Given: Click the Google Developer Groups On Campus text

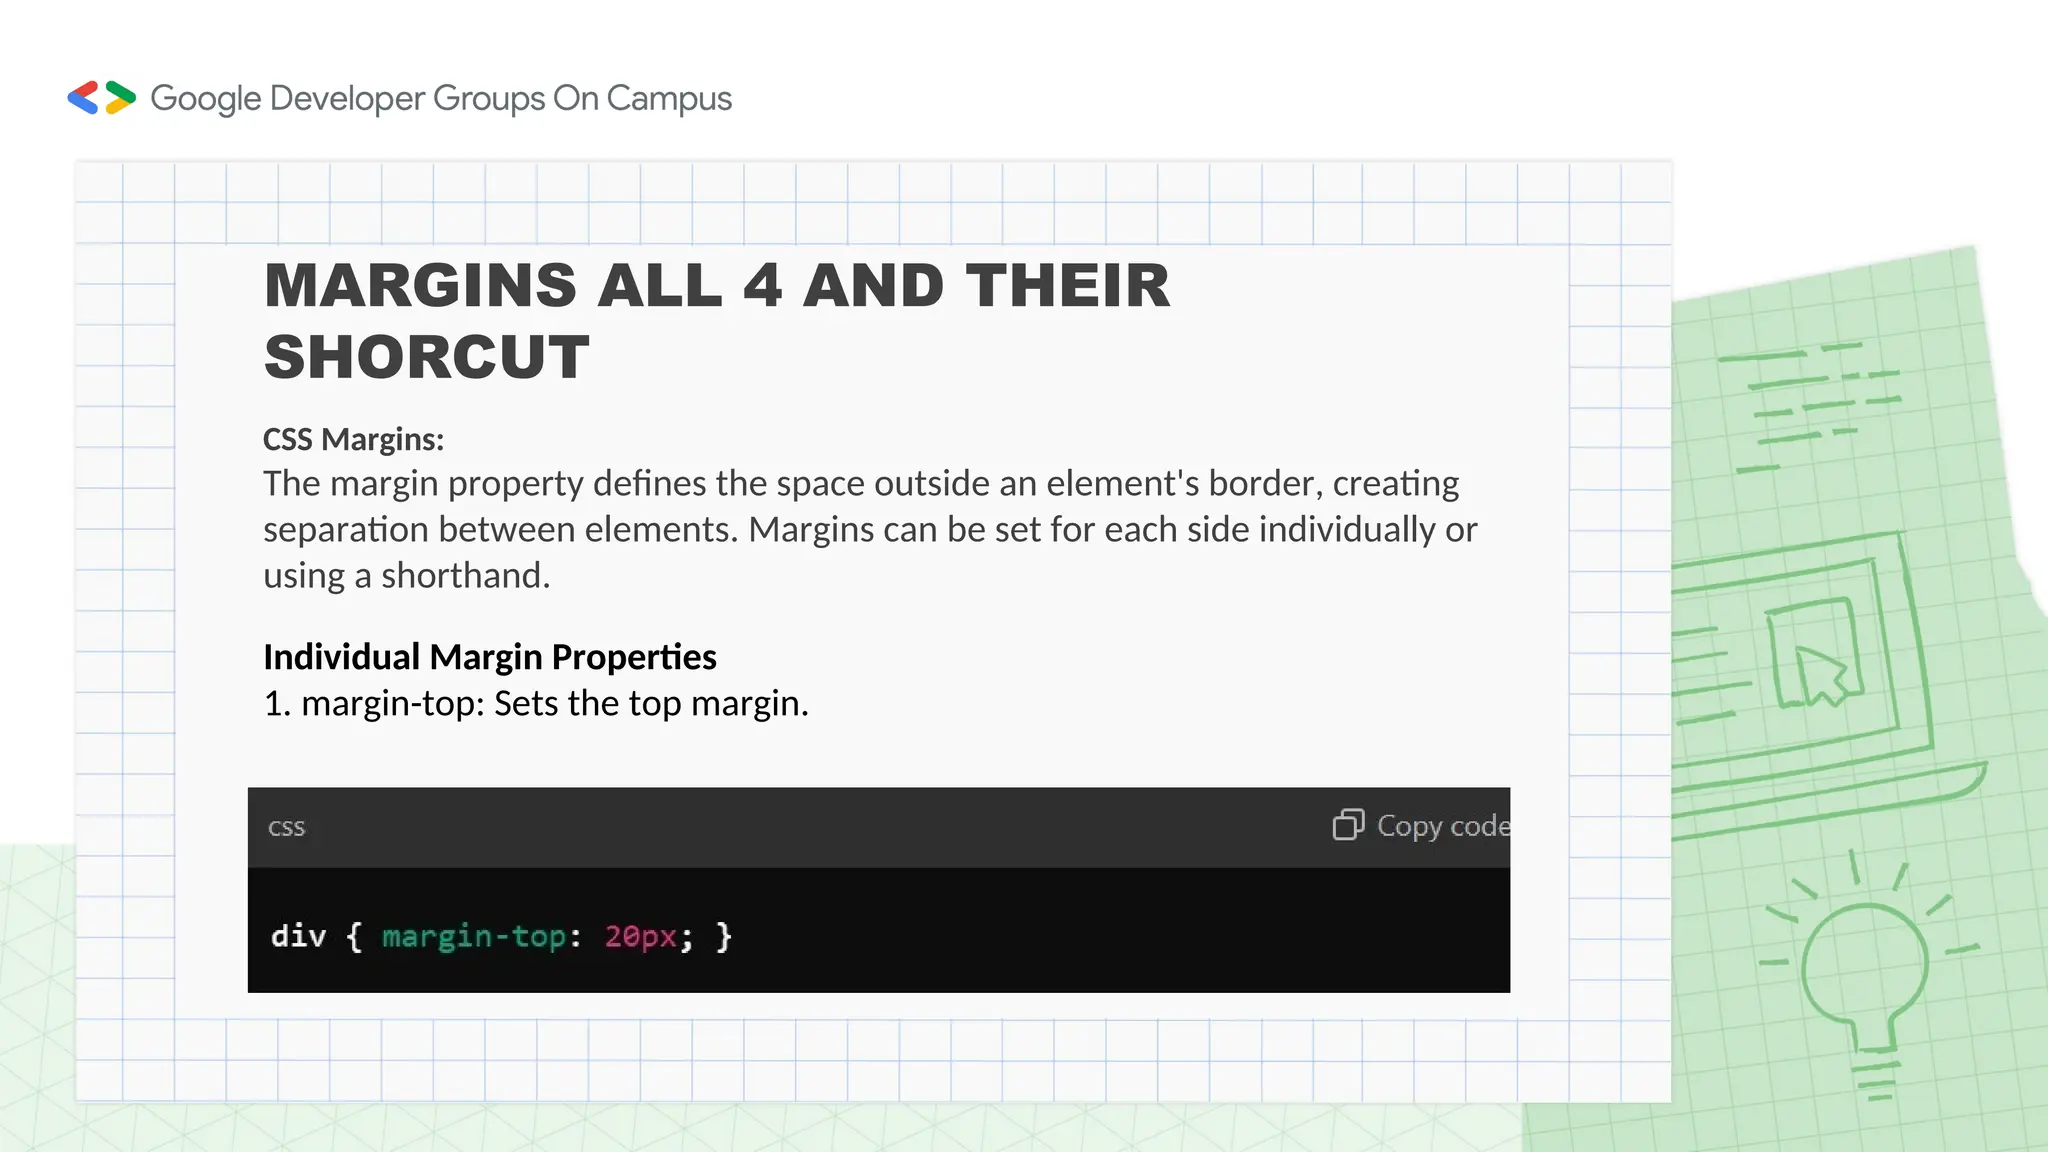Looking at the screenshot, I should 441,98.
